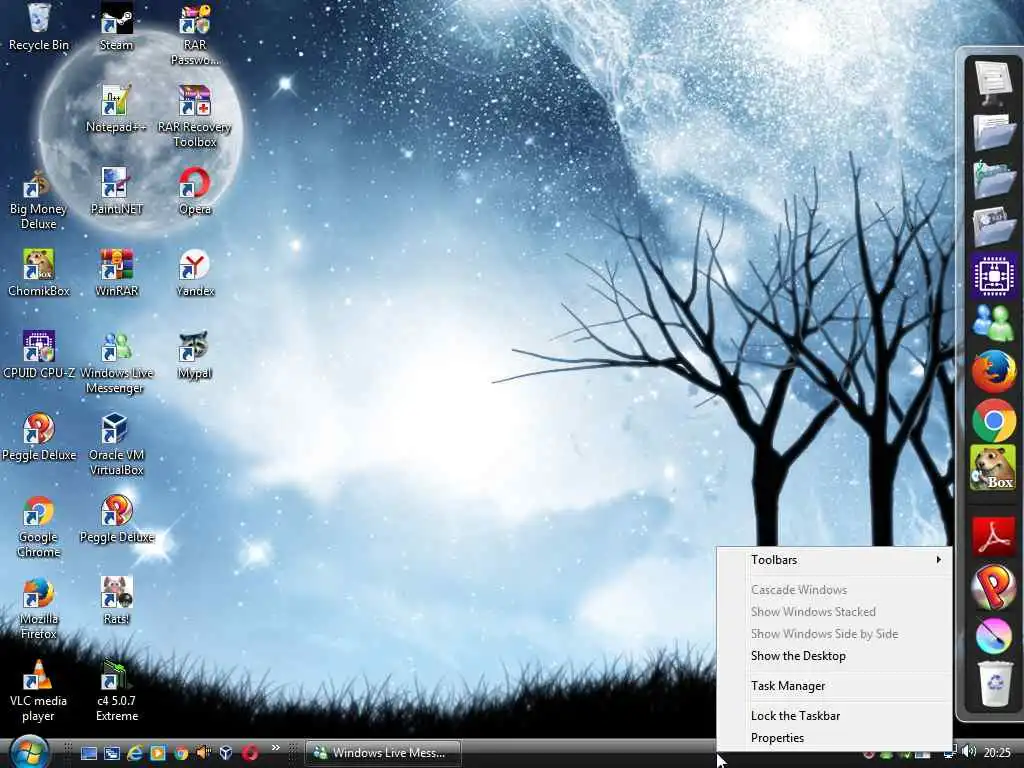
Task: Open the RAR Recovery Toolbox shortcut
Action: (195, 116)
